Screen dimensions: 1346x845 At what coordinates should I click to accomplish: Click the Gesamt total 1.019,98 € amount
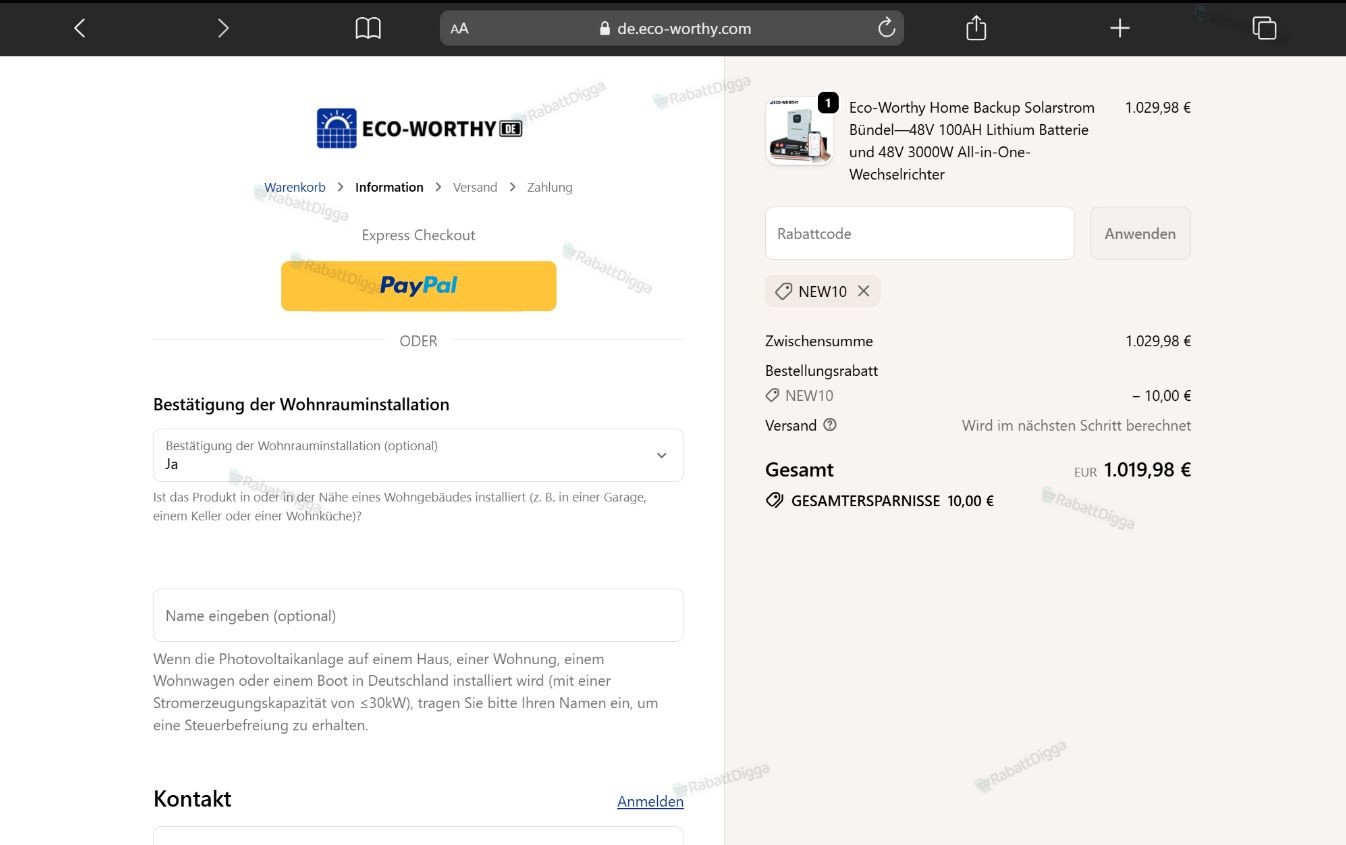click(1147, 470)
